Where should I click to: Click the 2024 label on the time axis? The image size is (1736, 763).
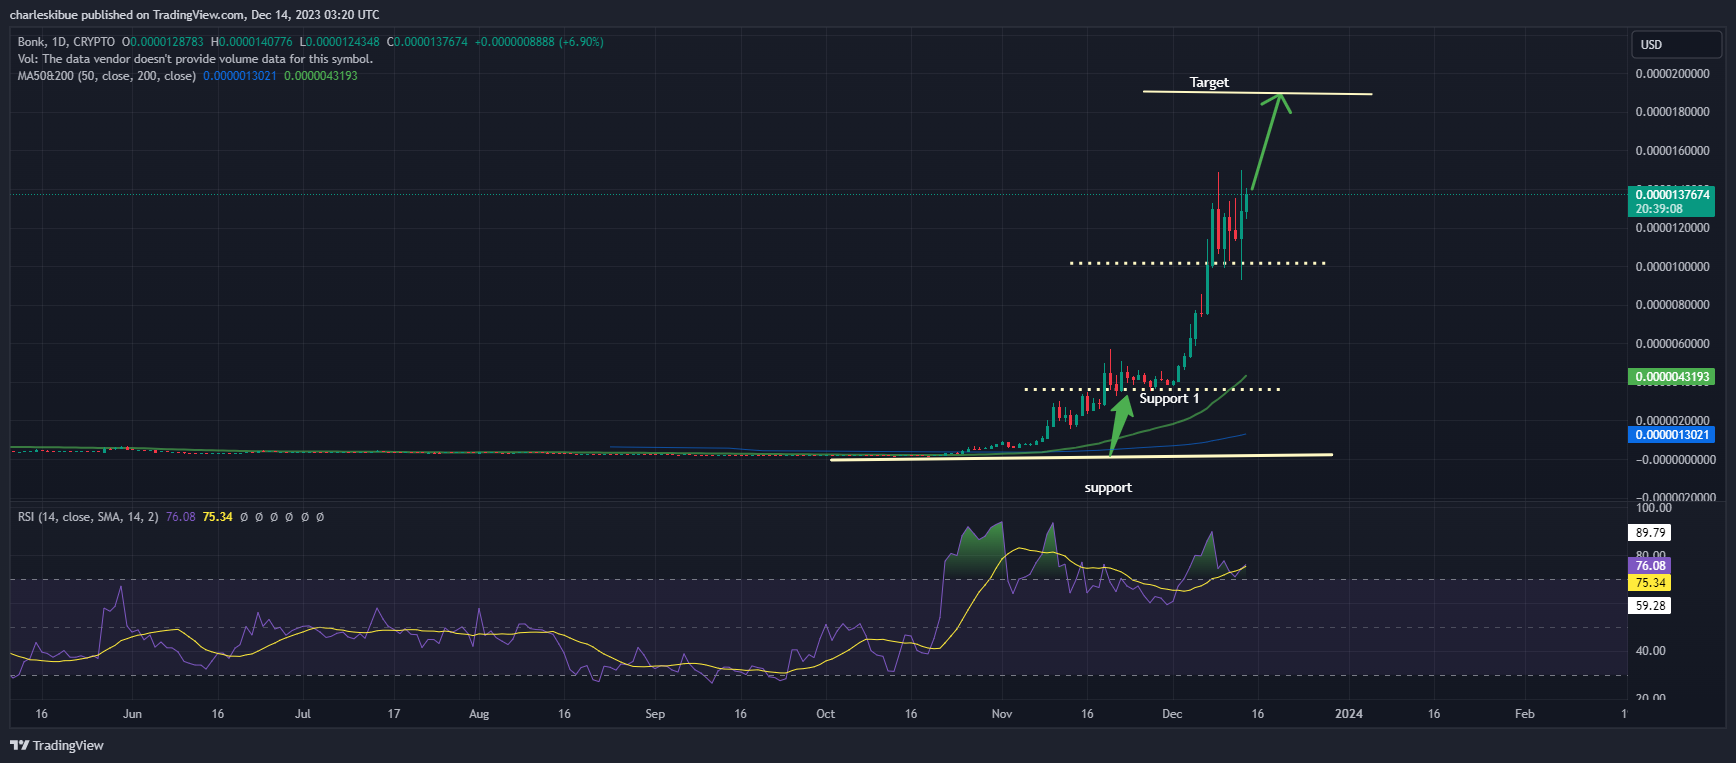click(1349, 714)
